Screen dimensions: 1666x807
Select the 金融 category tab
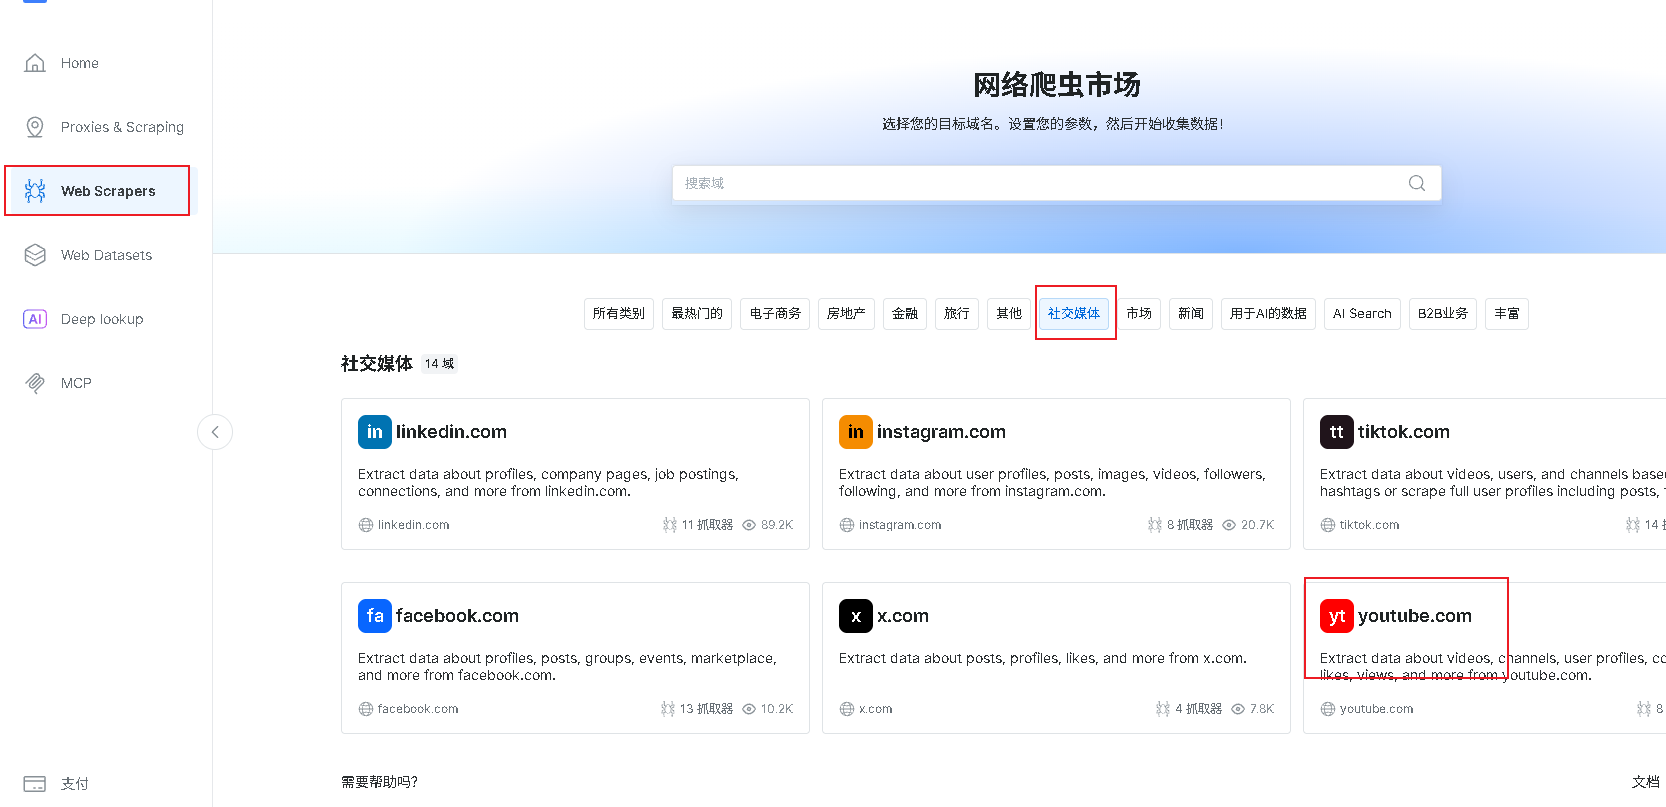(905, 314)
